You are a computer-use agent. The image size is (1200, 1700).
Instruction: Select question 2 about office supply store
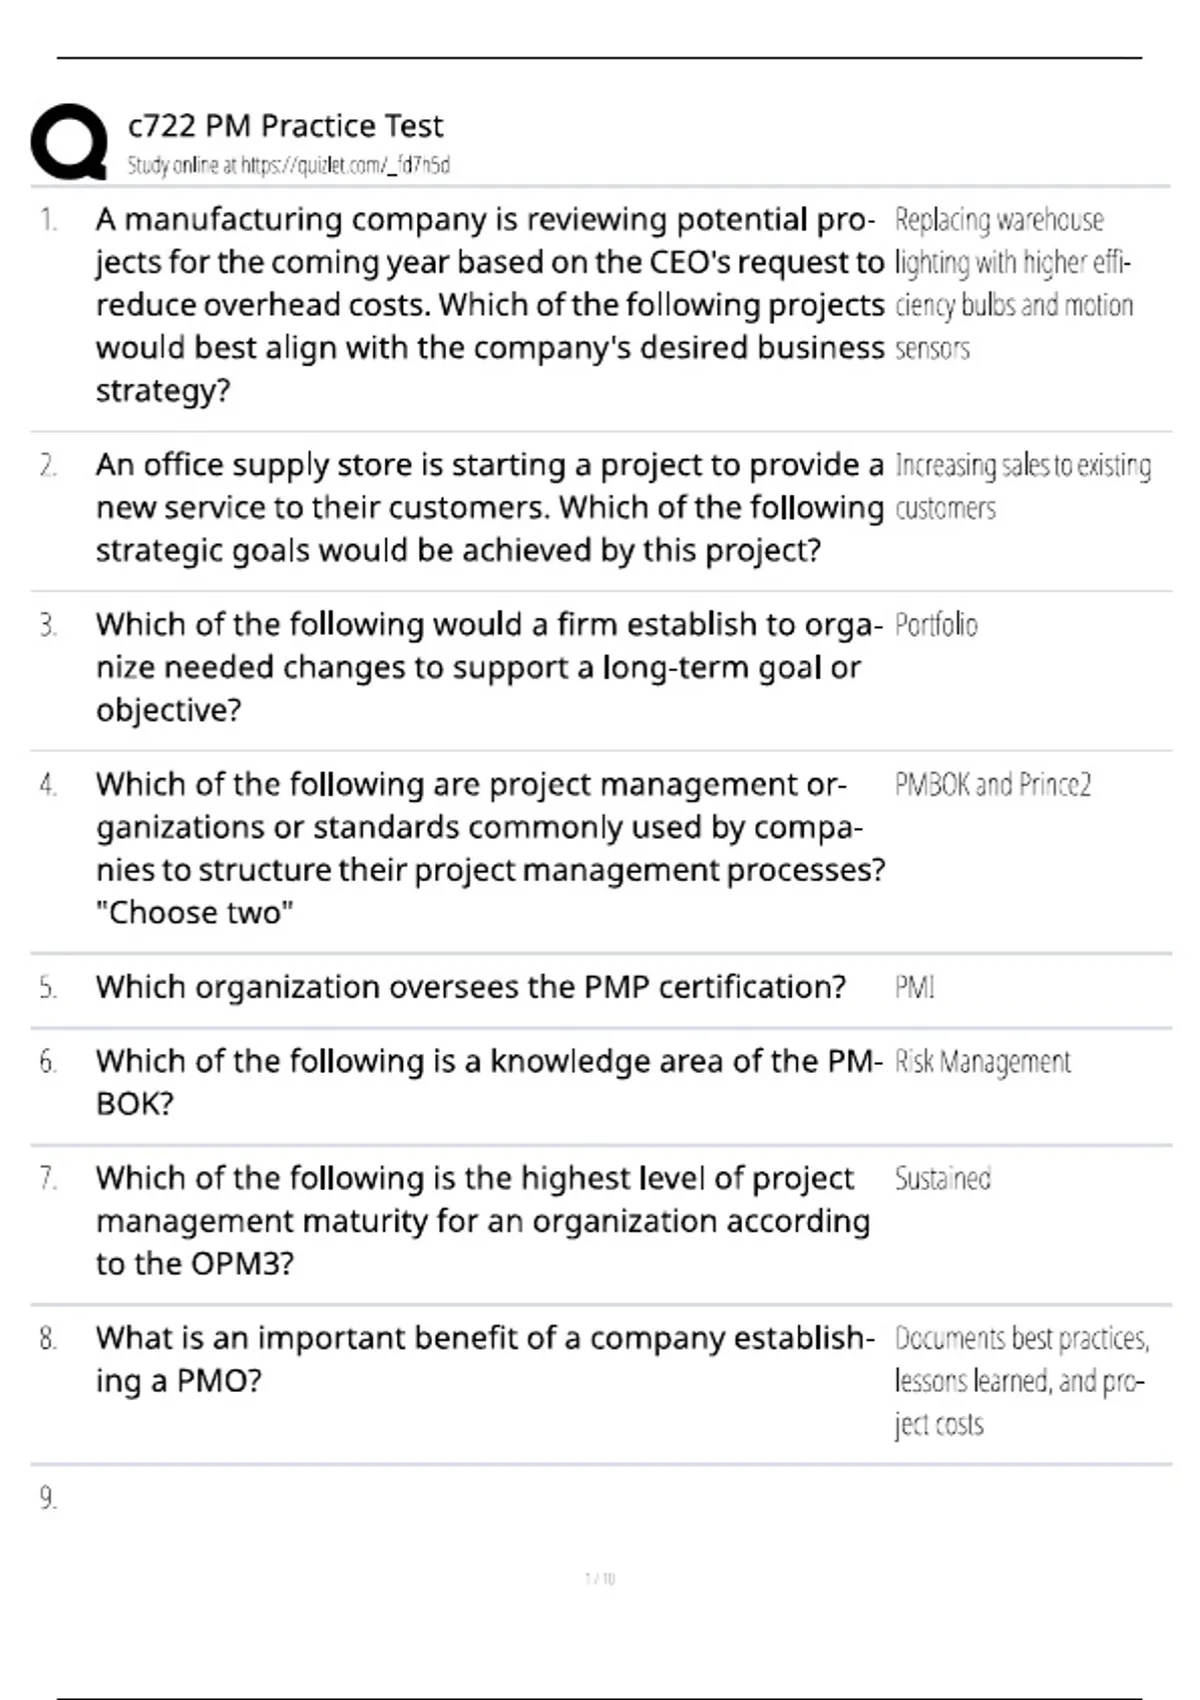490,508
